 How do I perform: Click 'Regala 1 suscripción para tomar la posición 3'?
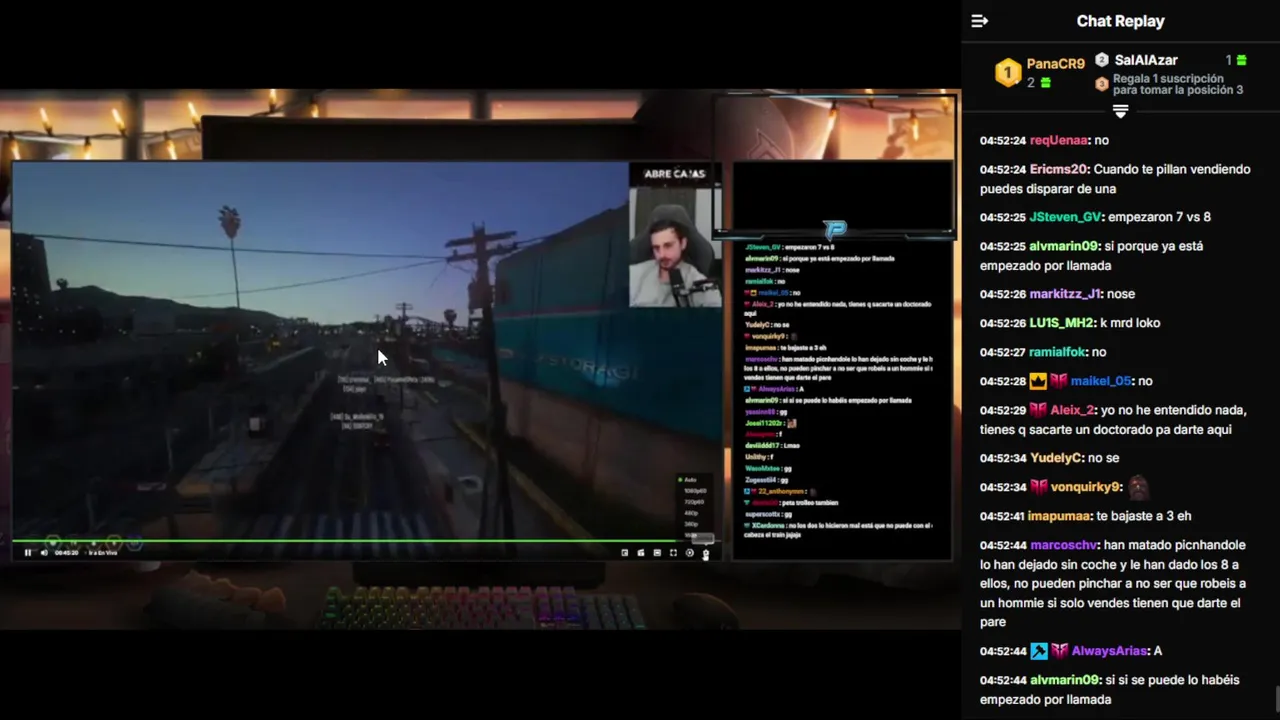click(1178, 84)
